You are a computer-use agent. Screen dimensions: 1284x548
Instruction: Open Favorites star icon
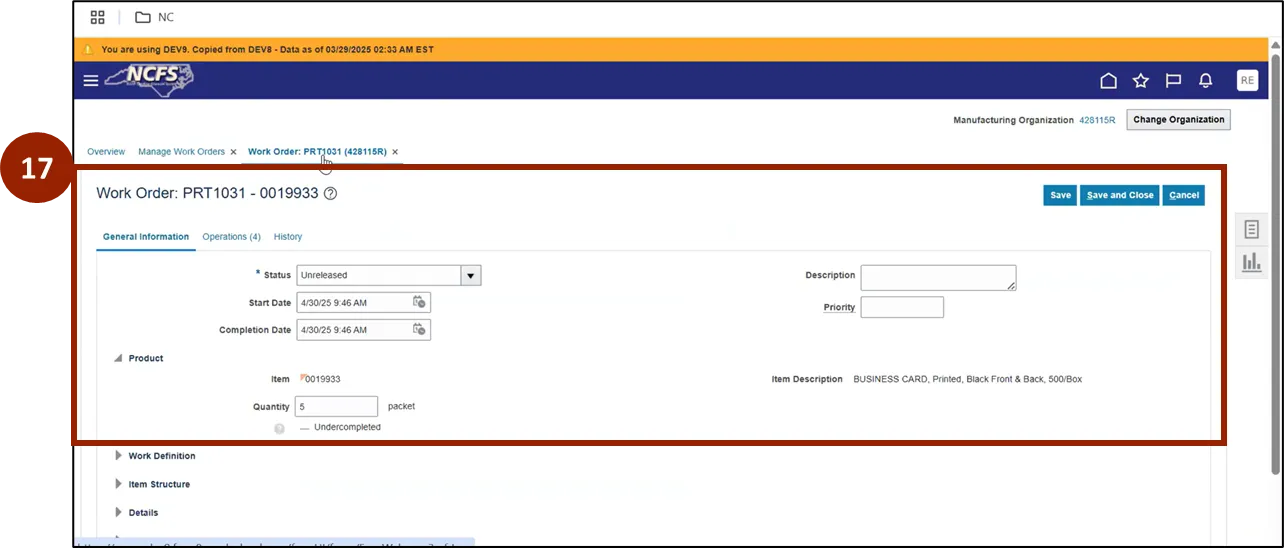[1140, 81]
